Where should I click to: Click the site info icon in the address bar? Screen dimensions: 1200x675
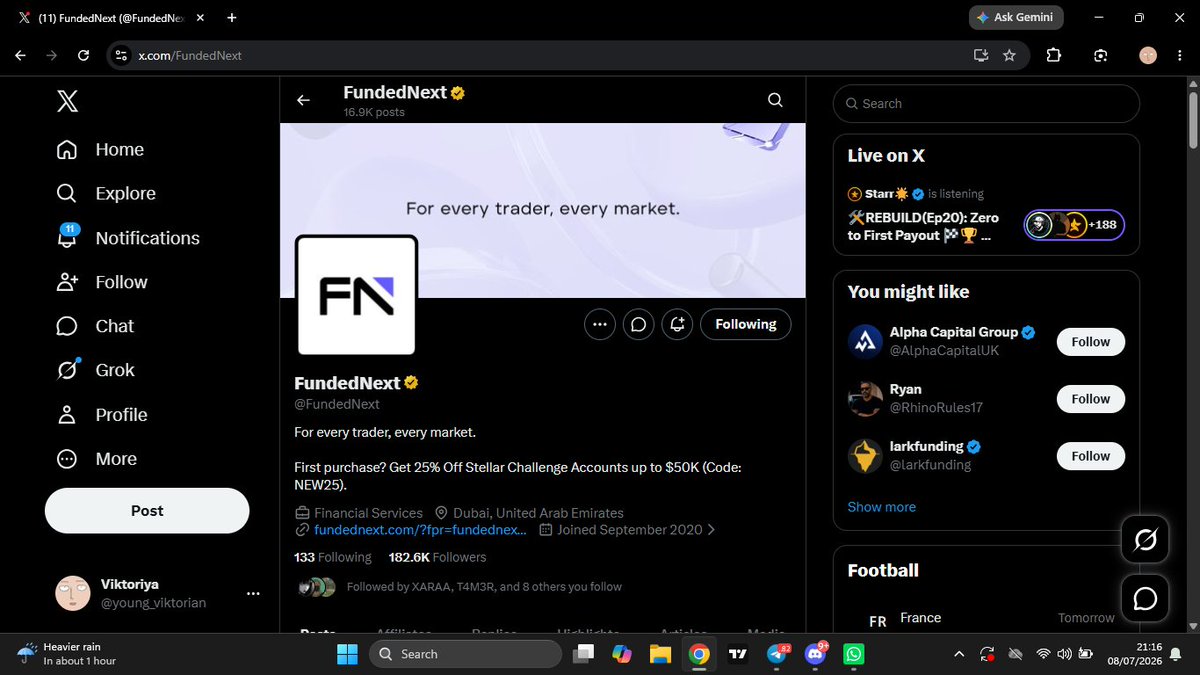[121, 56]
